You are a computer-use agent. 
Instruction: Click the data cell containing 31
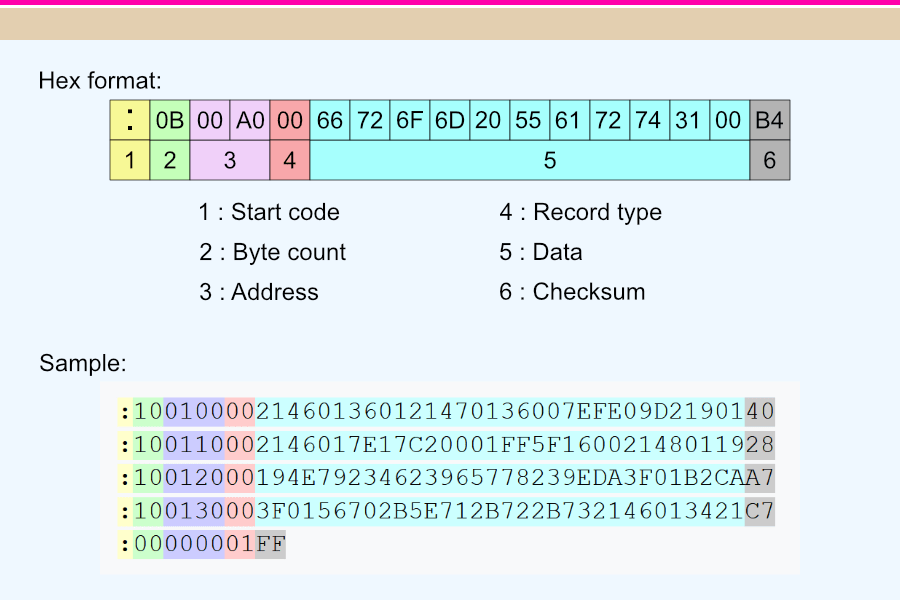pos(688,119)
